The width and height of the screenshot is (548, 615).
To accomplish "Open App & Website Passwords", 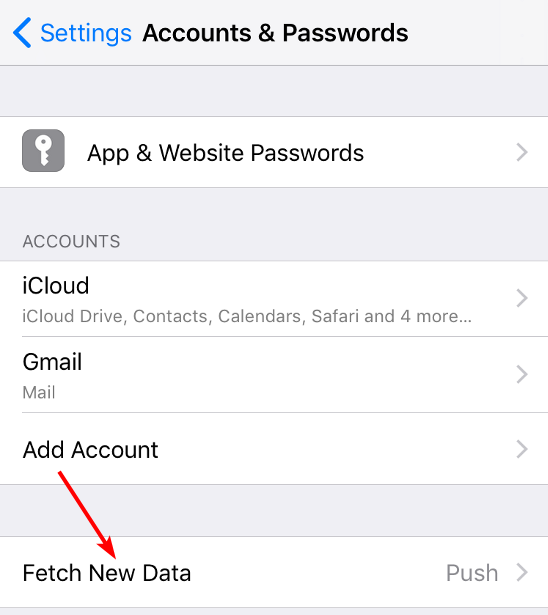I will 274,152.
